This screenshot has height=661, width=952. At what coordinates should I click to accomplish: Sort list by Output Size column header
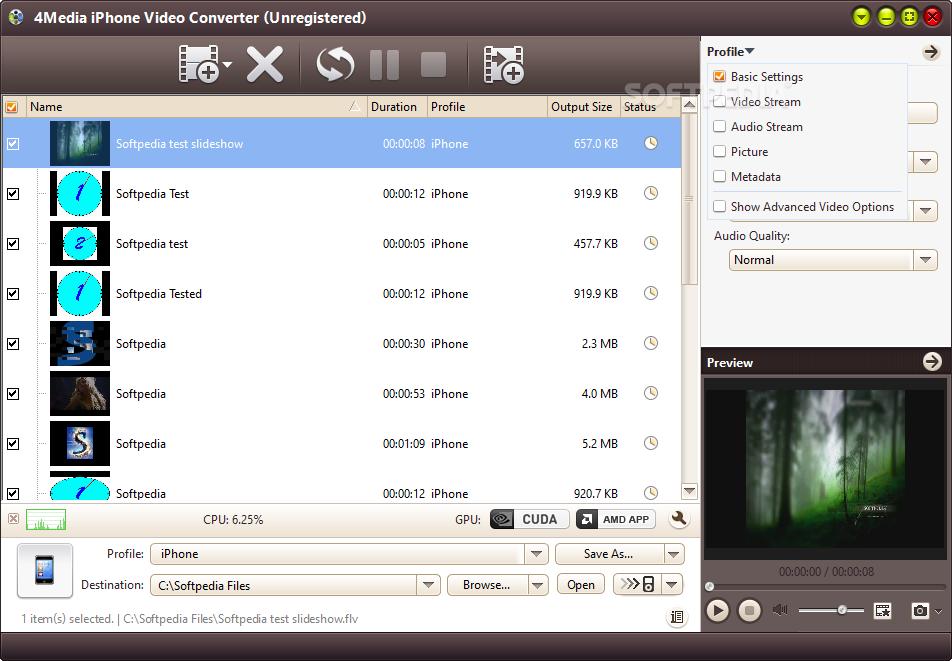[583, 107]
